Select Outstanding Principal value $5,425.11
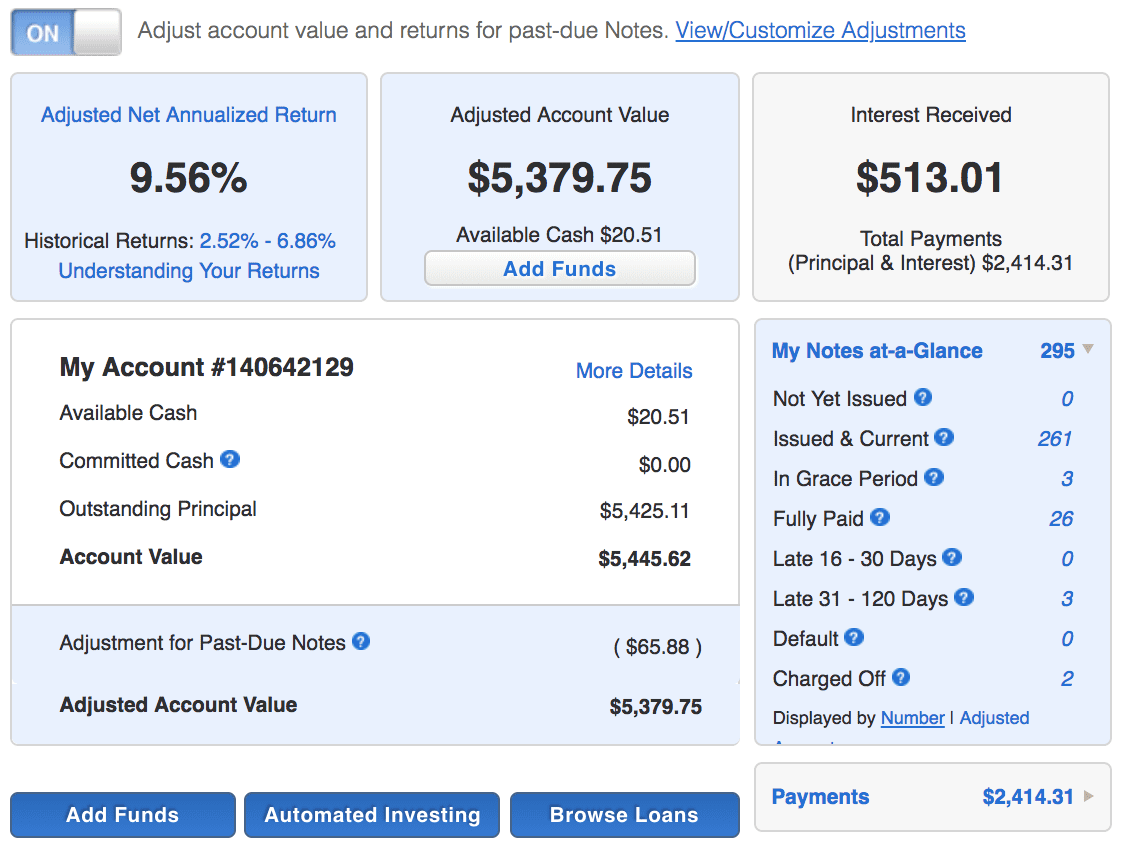Screen dimensions: 1136x868 click(x=644, y=511)
